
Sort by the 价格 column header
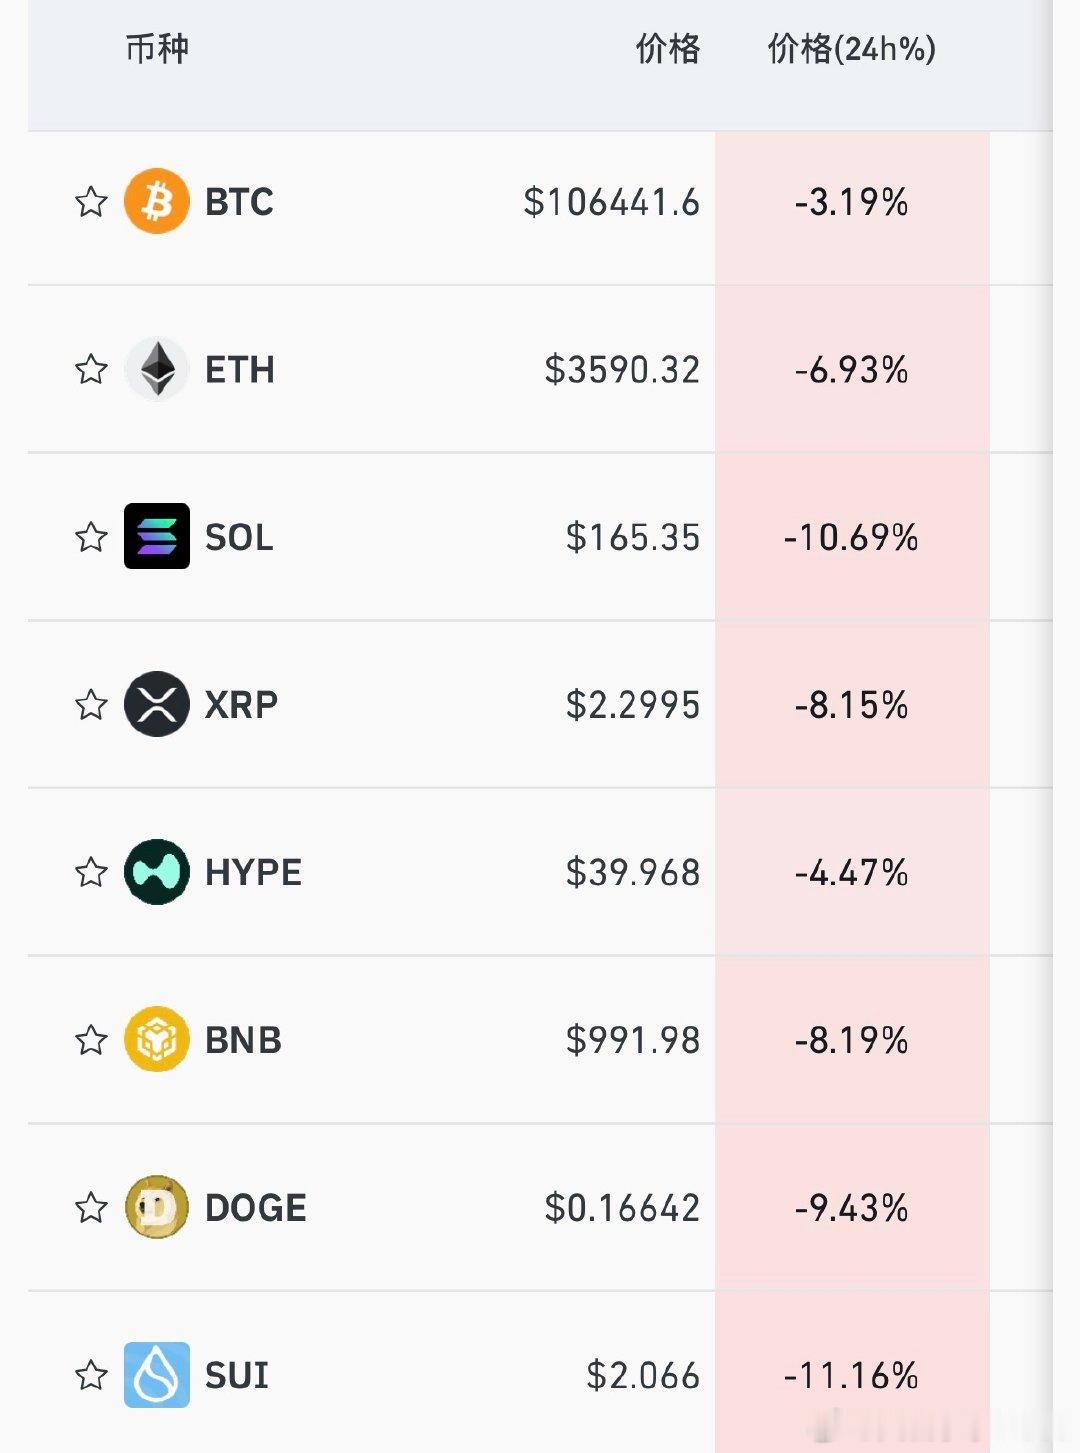[668, 48]
